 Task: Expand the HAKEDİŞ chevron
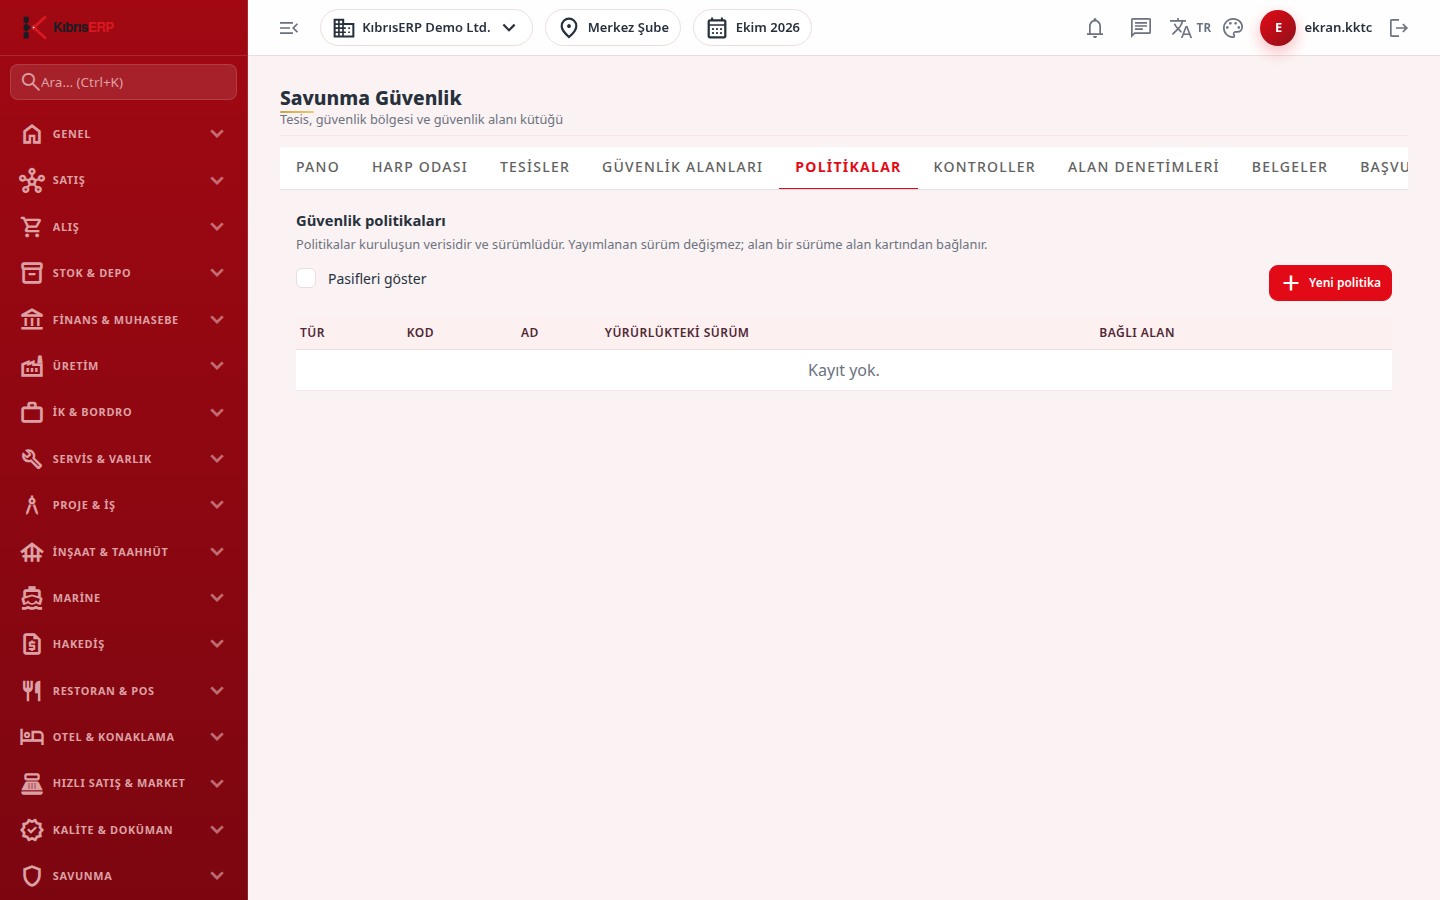(x=217, y=644)
